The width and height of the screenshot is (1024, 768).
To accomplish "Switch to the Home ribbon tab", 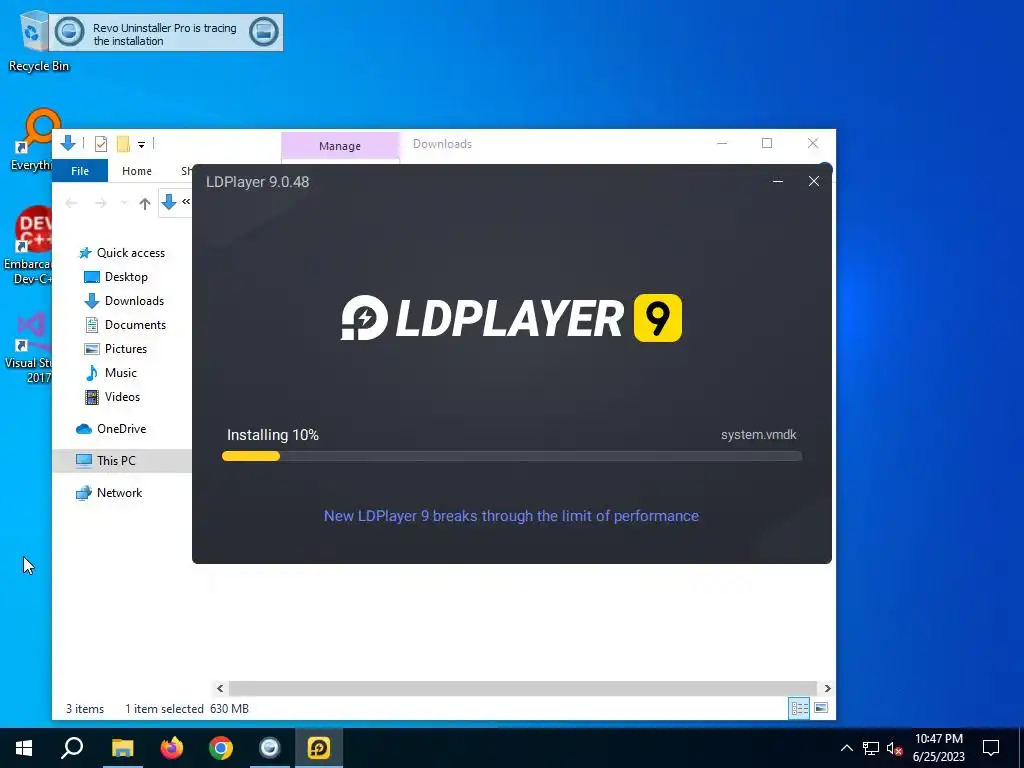I will click(136, 171).
